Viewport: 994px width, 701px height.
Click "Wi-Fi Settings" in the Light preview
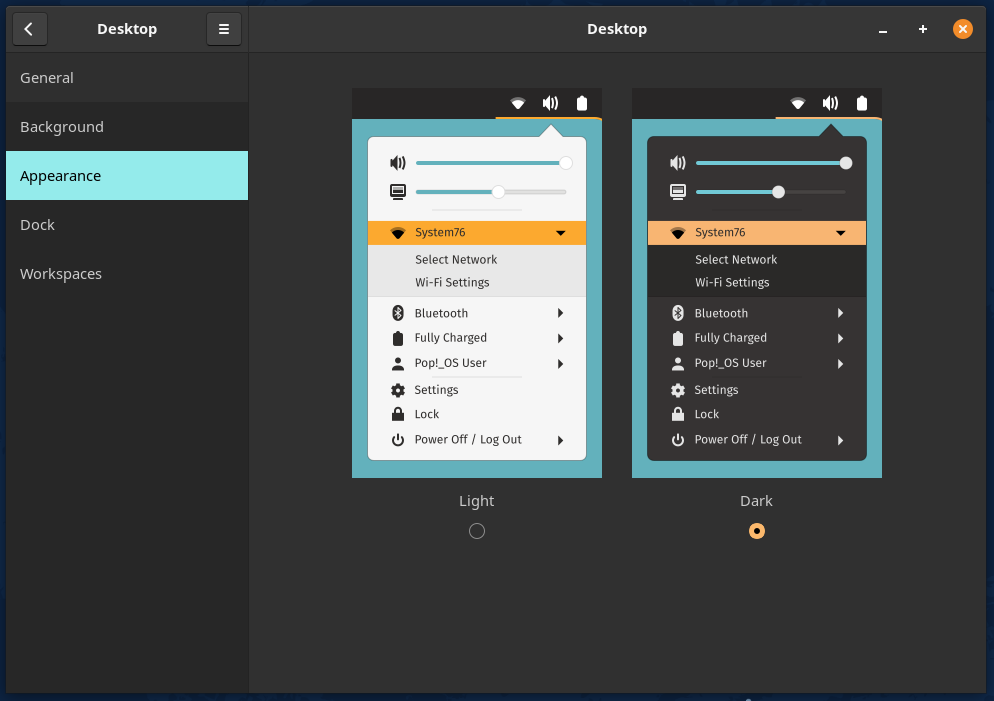452,283
